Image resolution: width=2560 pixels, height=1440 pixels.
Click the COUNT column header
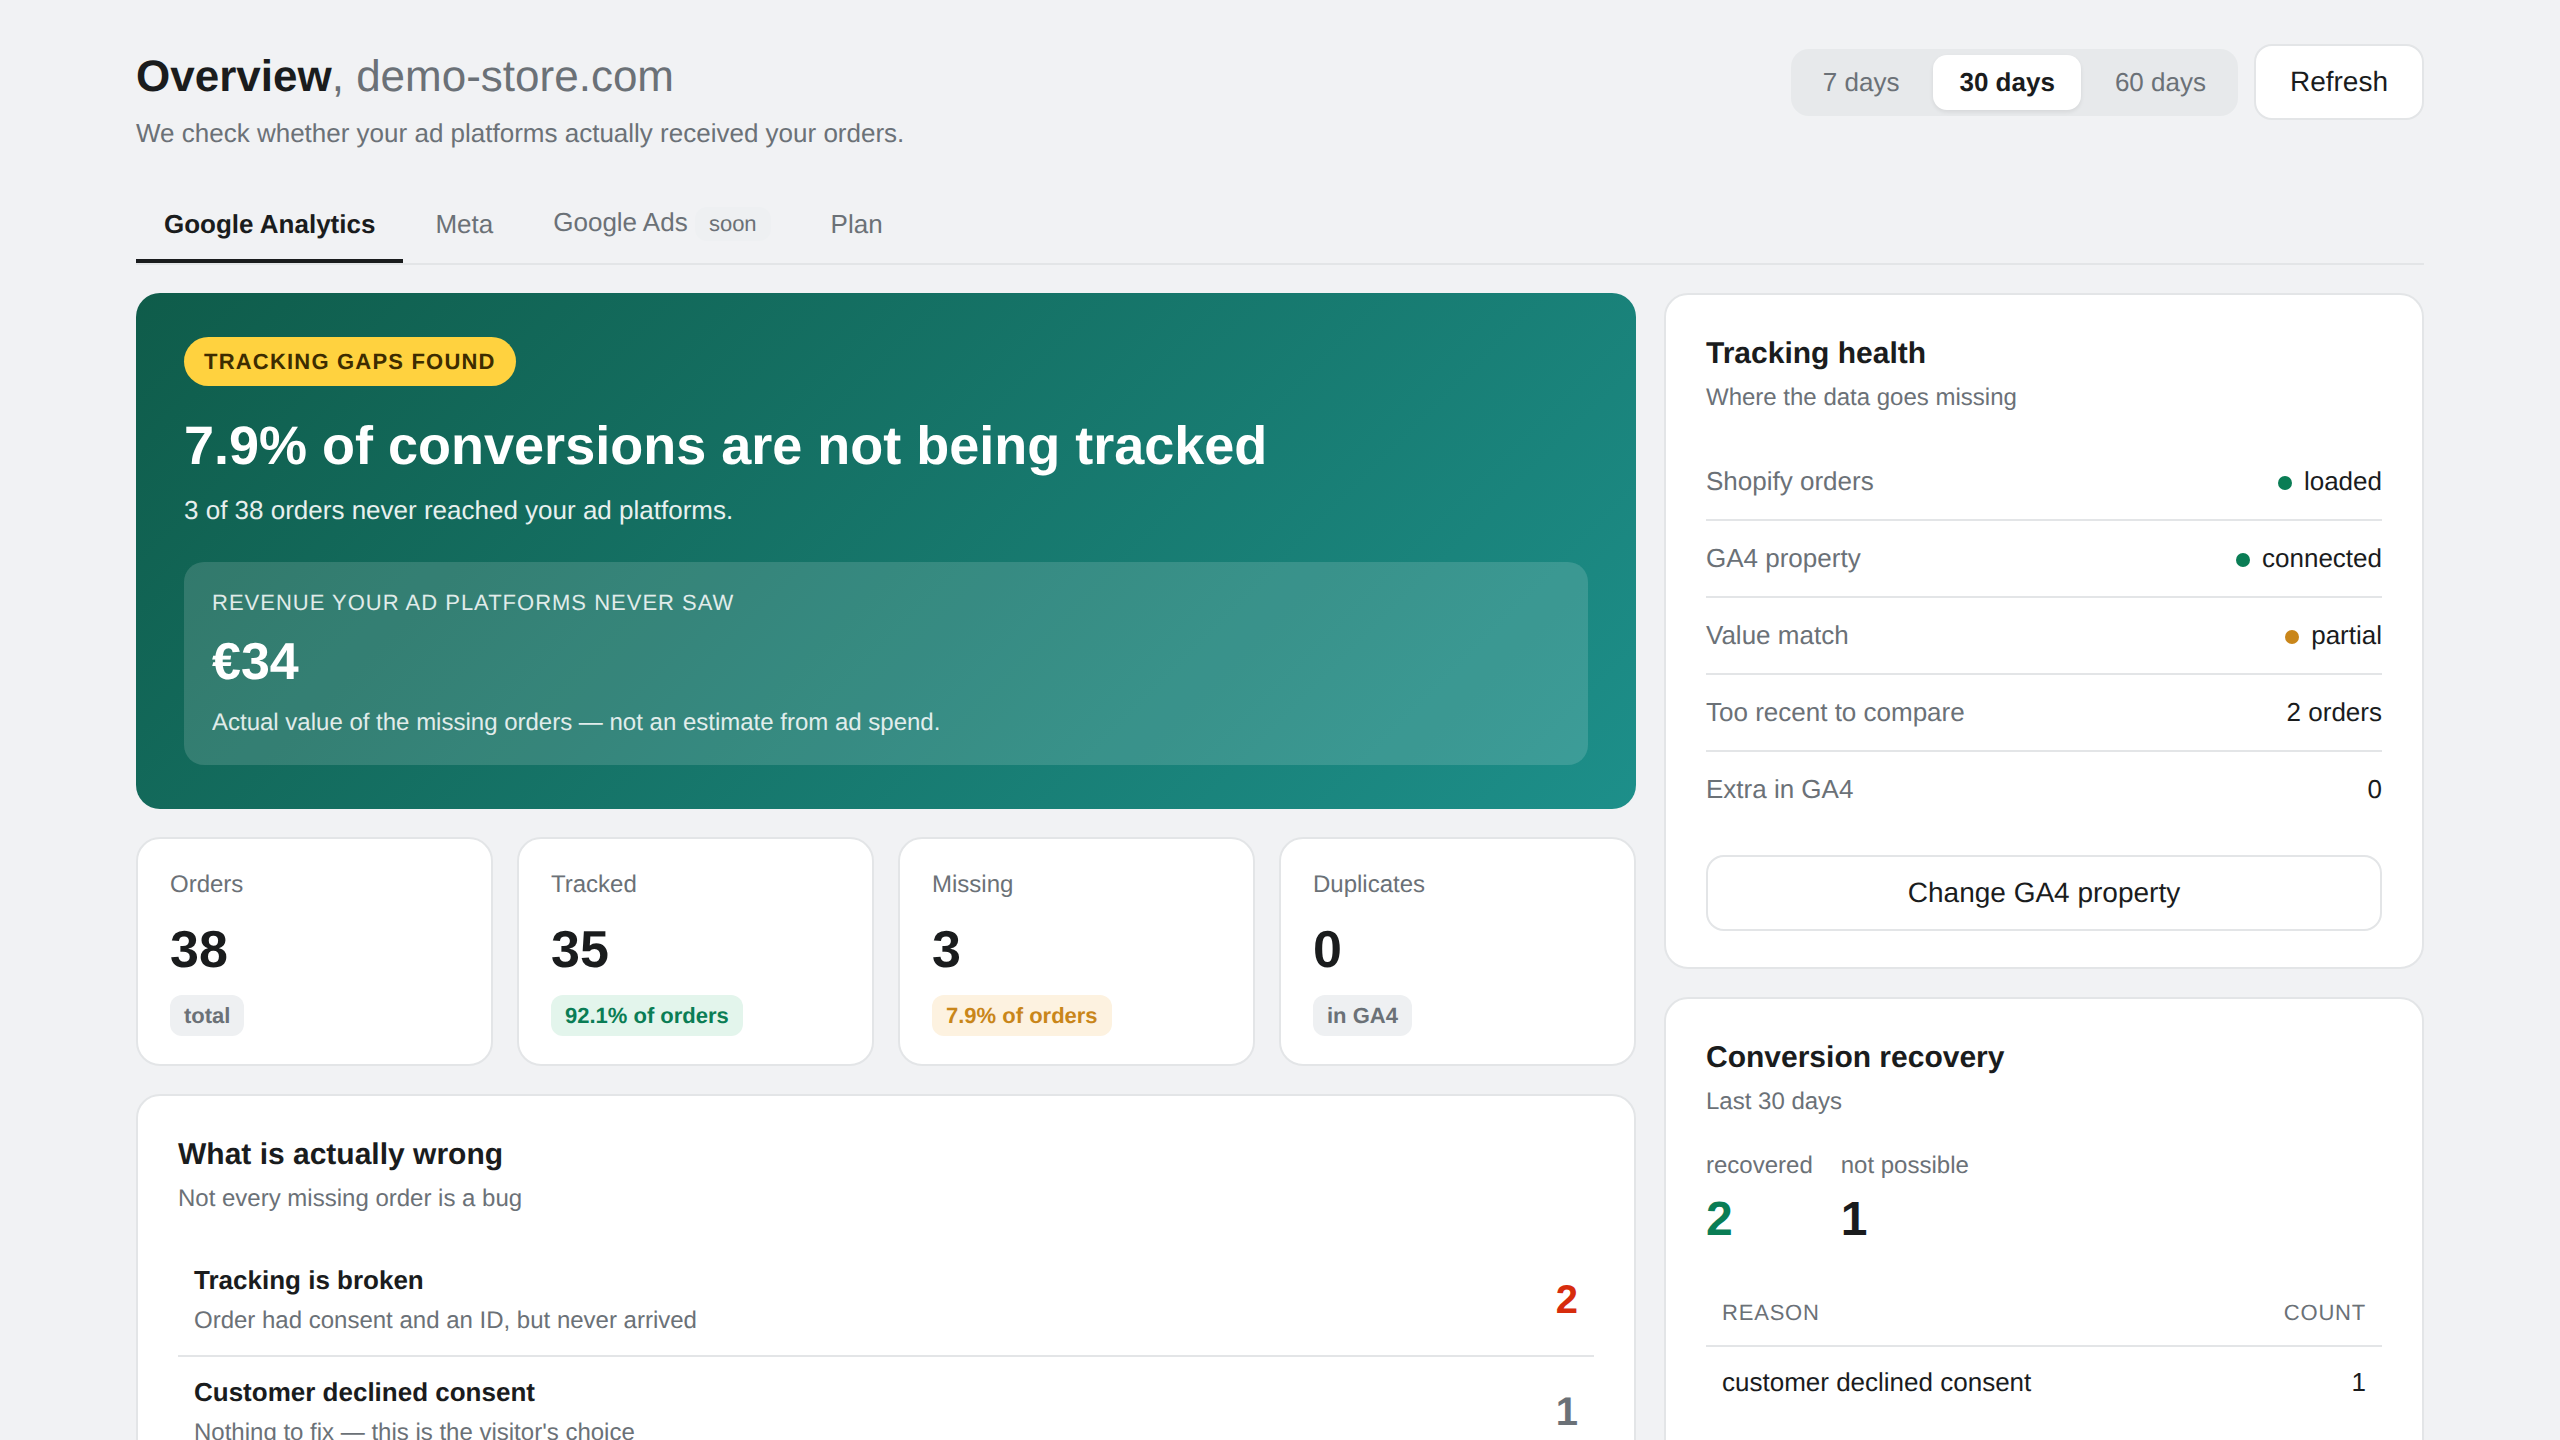(x=2324, y=1312)
